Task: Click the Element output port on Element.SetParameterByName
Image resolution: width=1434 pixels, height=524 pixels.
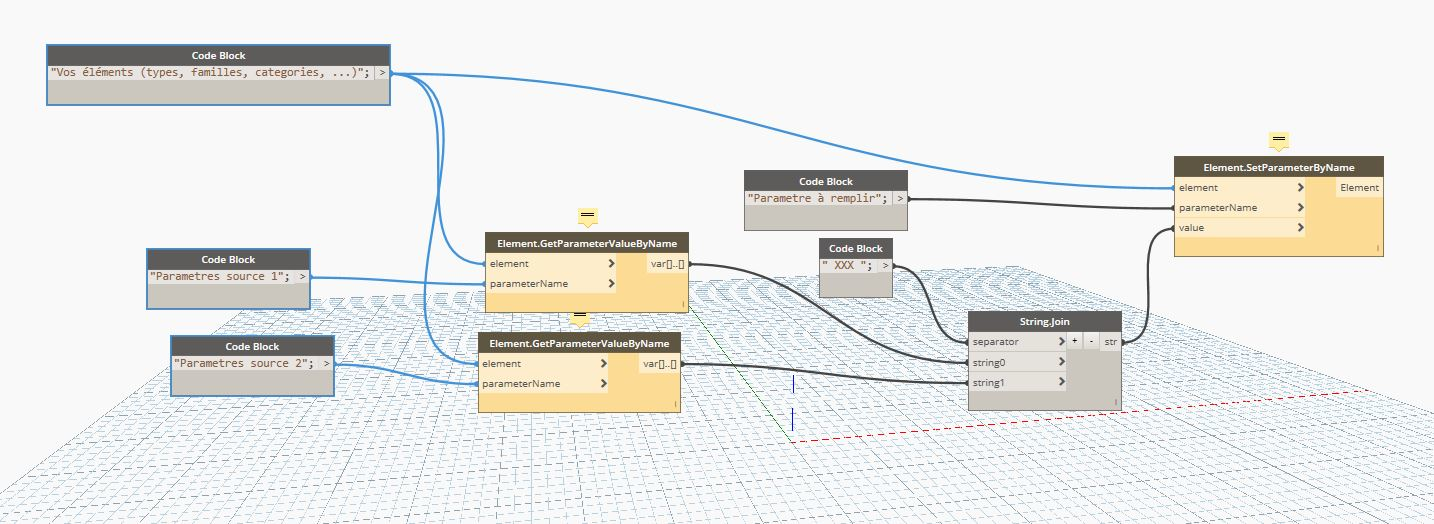Action: (x=1359, y=188)
